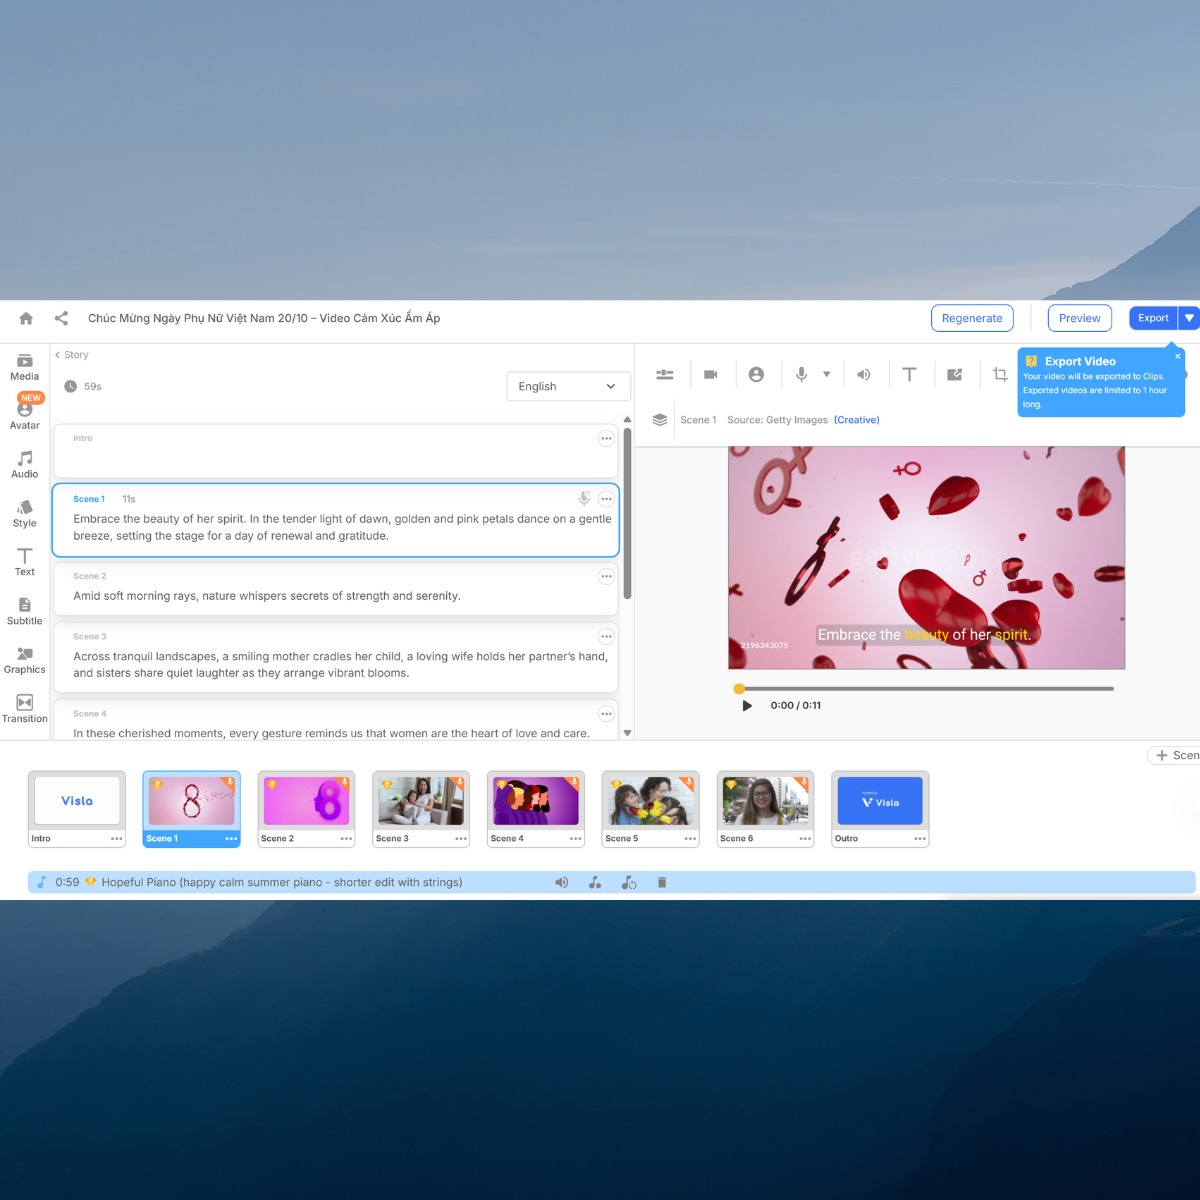Delete the Hopeful Piano music track

[662, 882]
